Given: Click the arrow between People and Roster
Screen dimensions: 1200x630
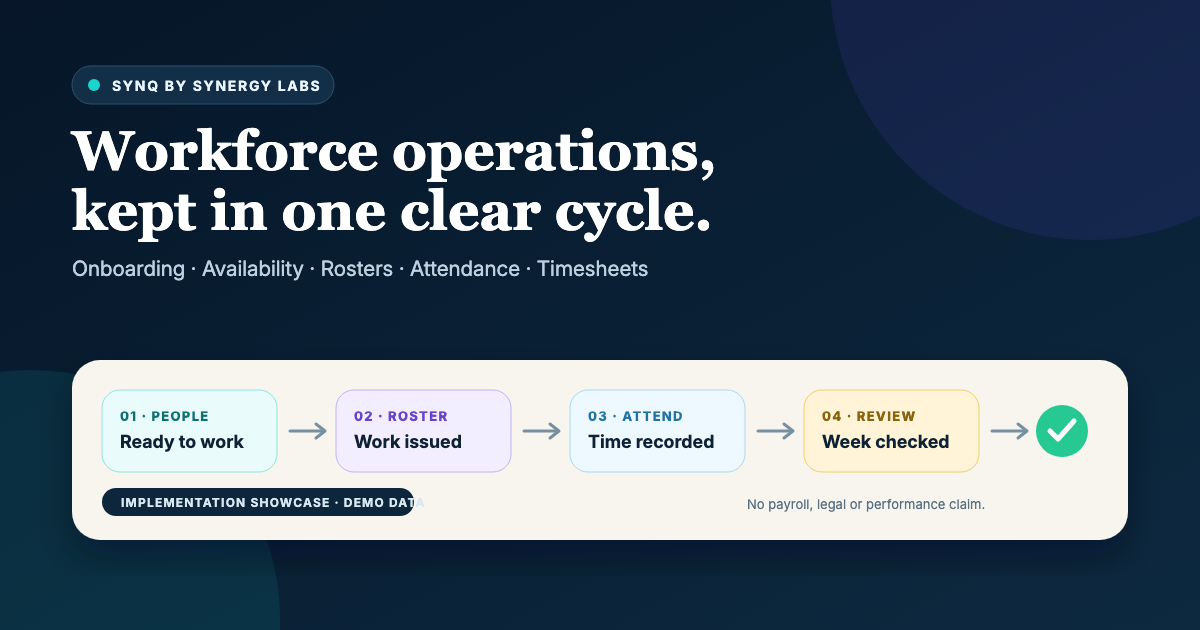Looking at the screenshot, I should pyautogui.click(x=307, y=431).
